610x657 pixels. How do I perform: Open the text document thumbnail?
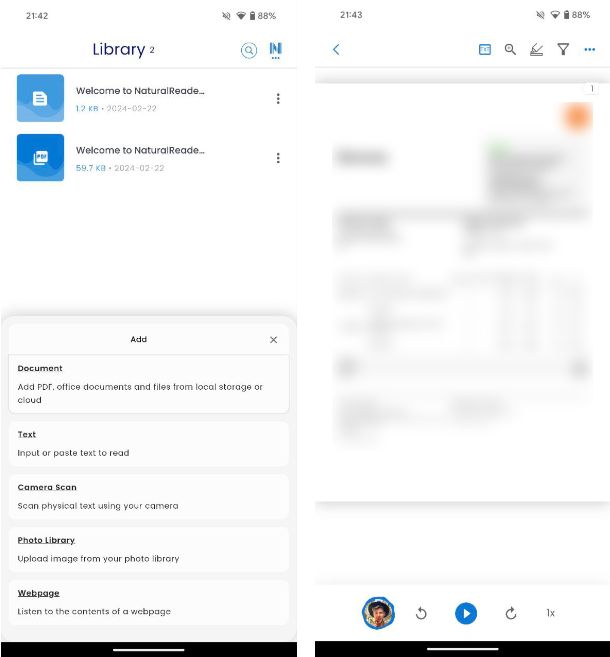40,98
